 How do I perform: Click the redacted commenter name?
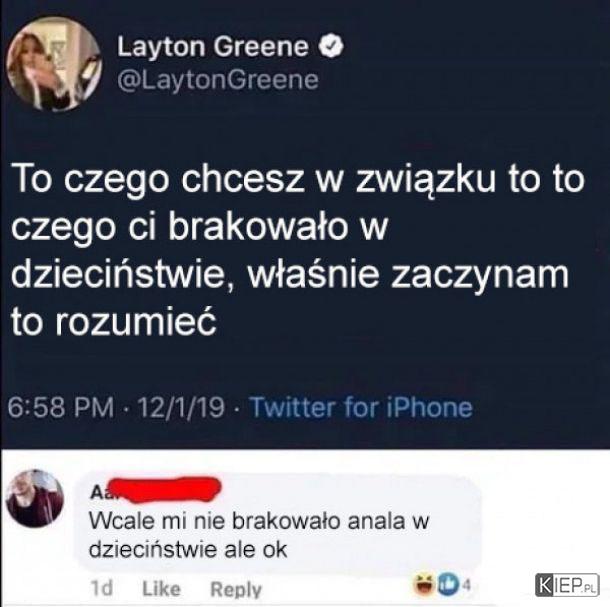(156, 490)
